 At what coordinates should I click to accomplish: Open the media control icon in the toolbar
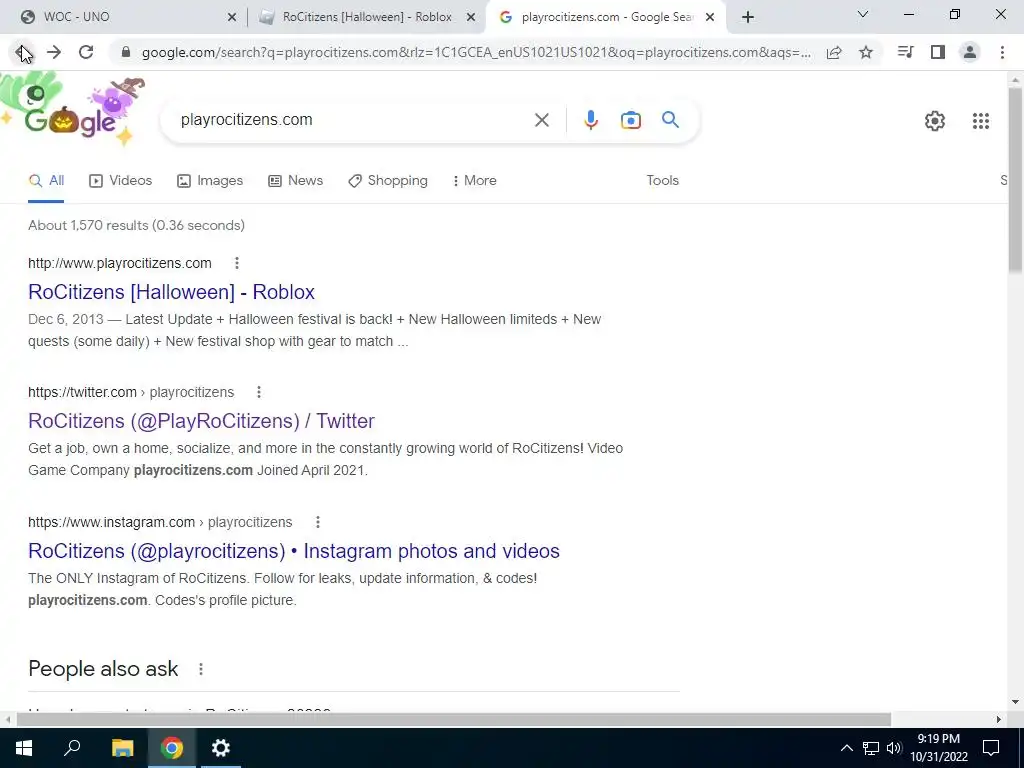pyautogui.click(x=905, y=52)
